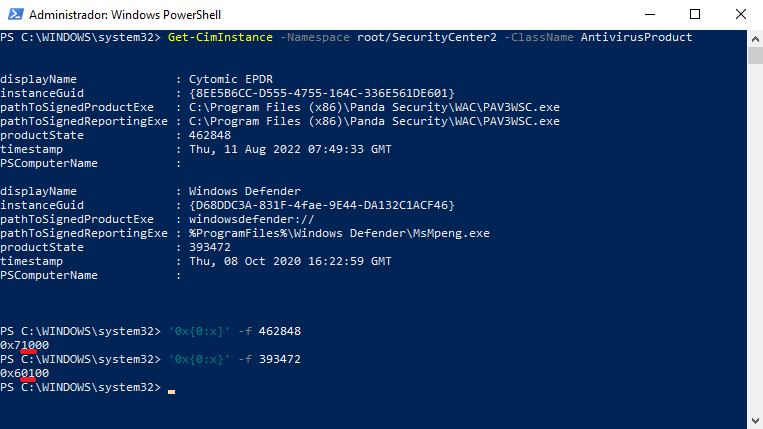The height and width of the screenshot is (429, 763).
Task: Click the scrollbar up arrow
Action: (x=754, y=36)
